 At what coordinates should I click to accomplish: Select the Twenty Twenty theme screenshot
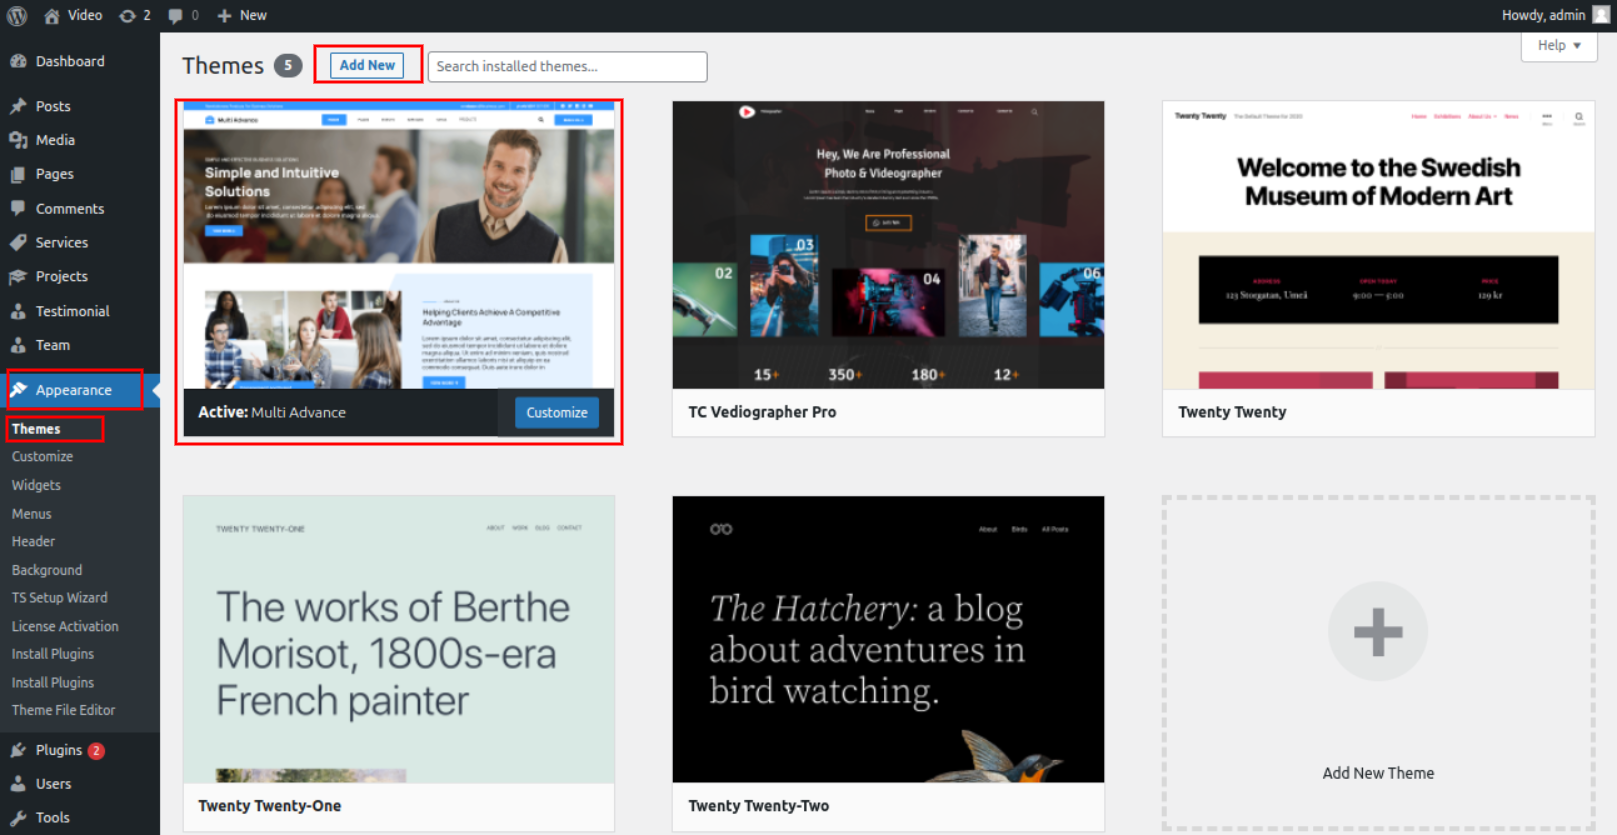pos(1378,245)
